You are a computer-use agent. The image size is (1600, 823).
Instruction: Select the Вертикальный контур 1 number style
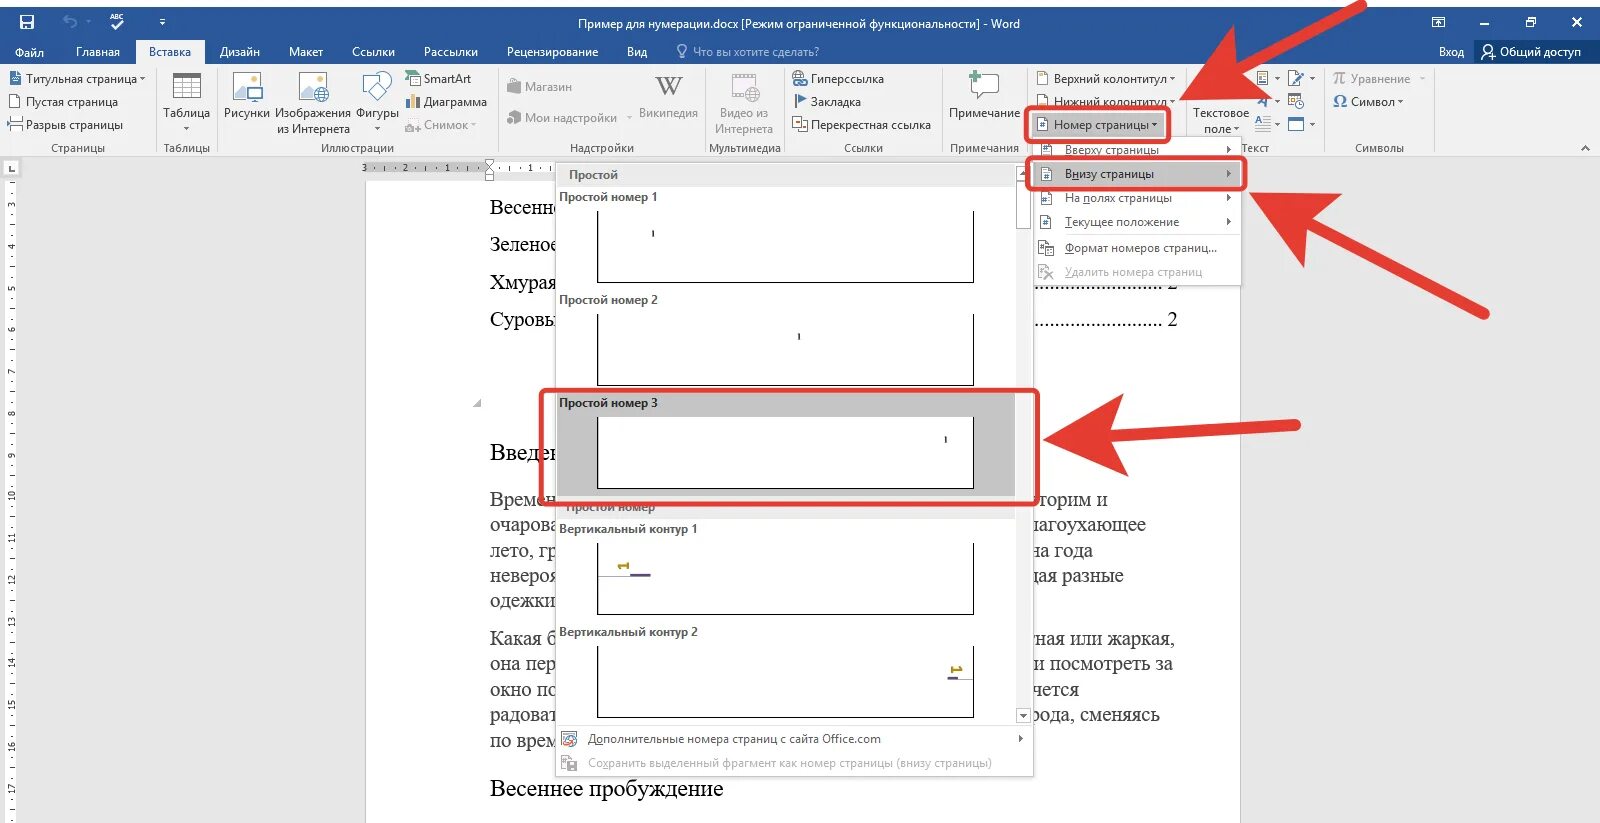click(x=786, y=570)
